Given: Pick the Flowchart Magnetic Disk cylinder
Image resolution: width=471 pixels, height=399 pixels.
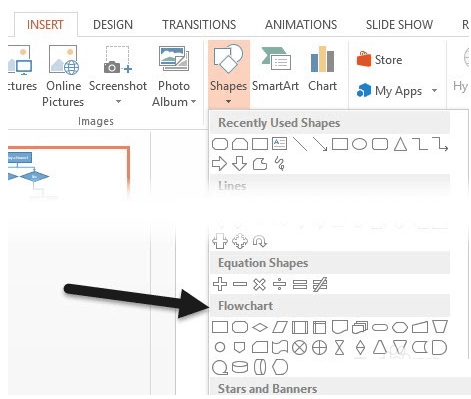Looking at the screenshot, I should 240,367.
